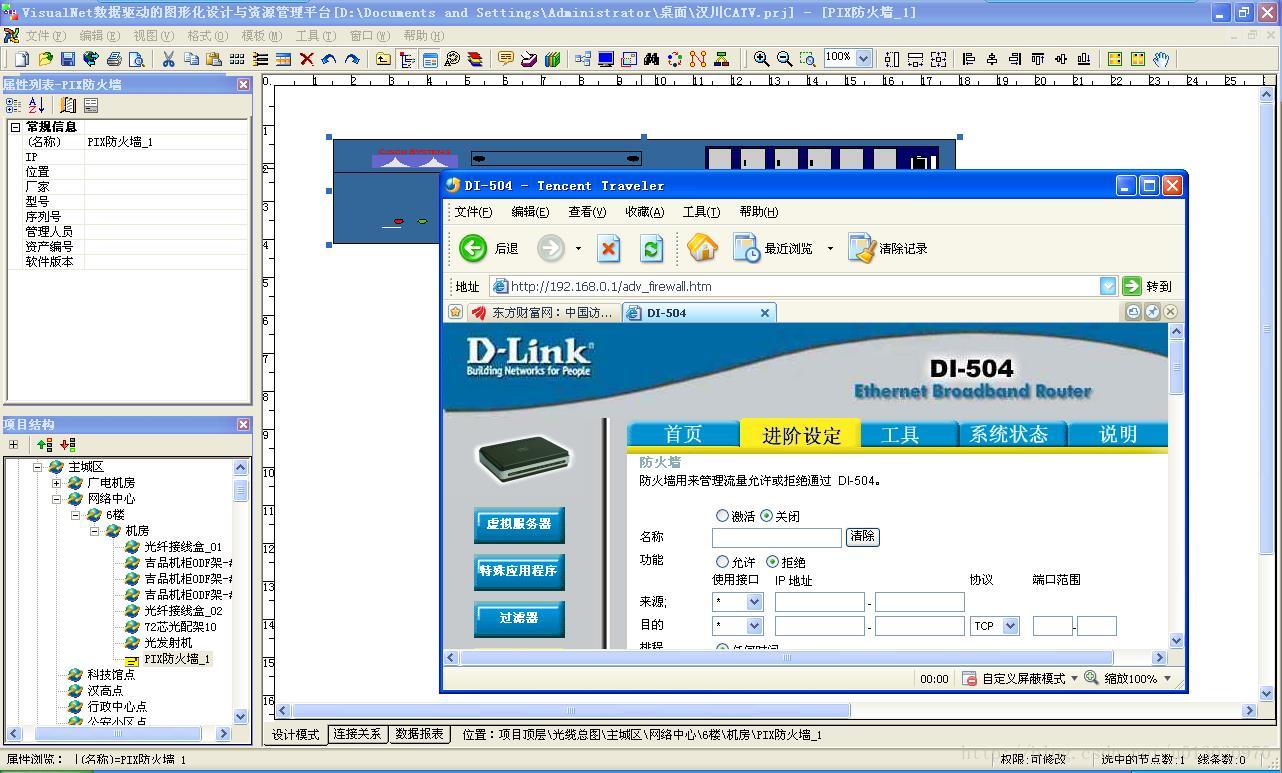Screen dimensions: 1282x773
Task: Click the Cut scissors icon
Action: coord(168,59)
